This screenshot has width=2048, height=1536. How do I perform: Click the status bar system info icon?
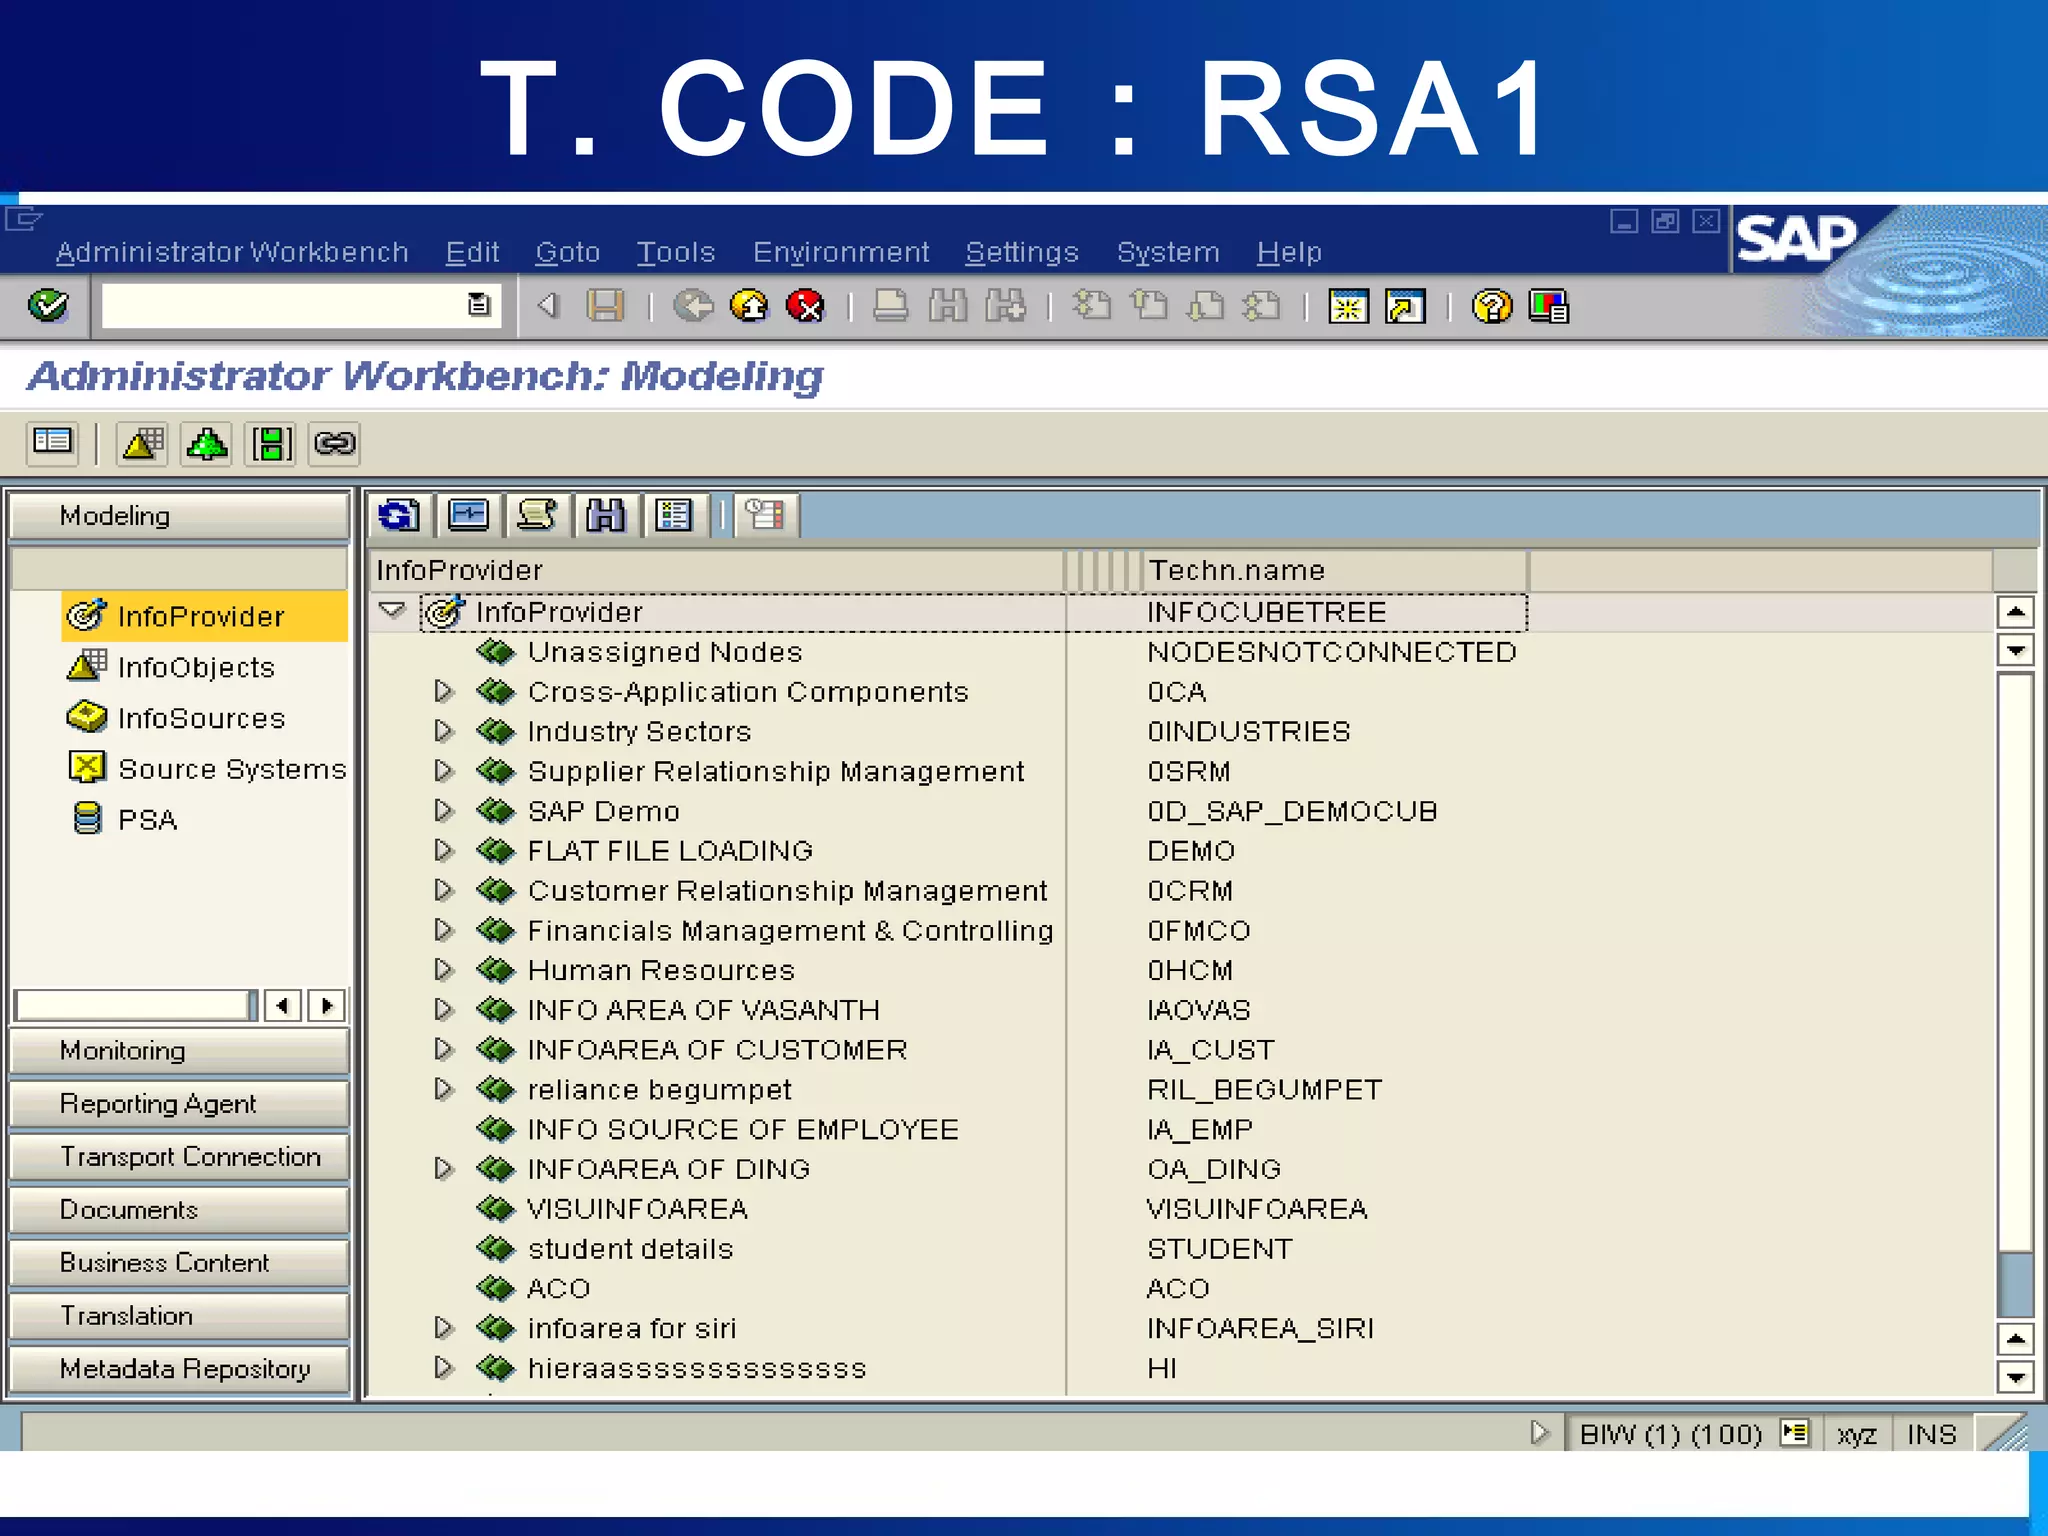(1795, 1433)
